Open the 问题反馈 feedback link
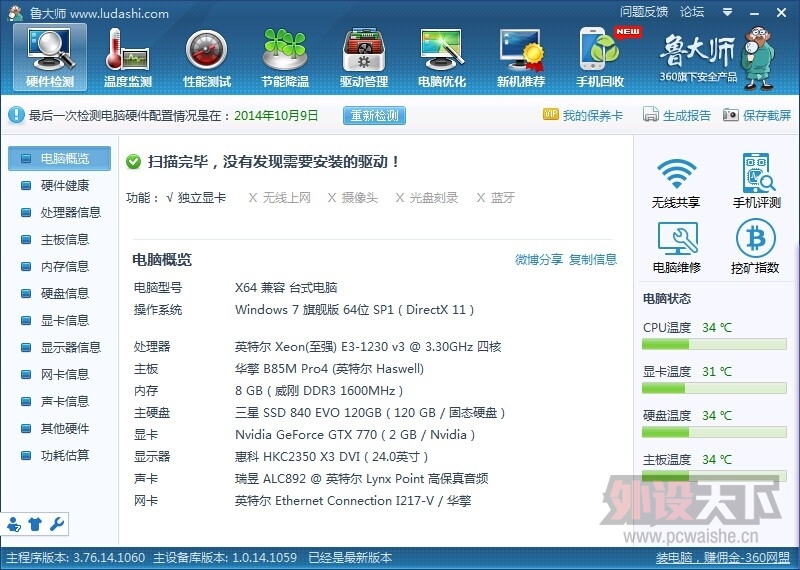Image resolution: width=800 pixels, height=570 pixels. pyautogui.click(x=644, y=12)
